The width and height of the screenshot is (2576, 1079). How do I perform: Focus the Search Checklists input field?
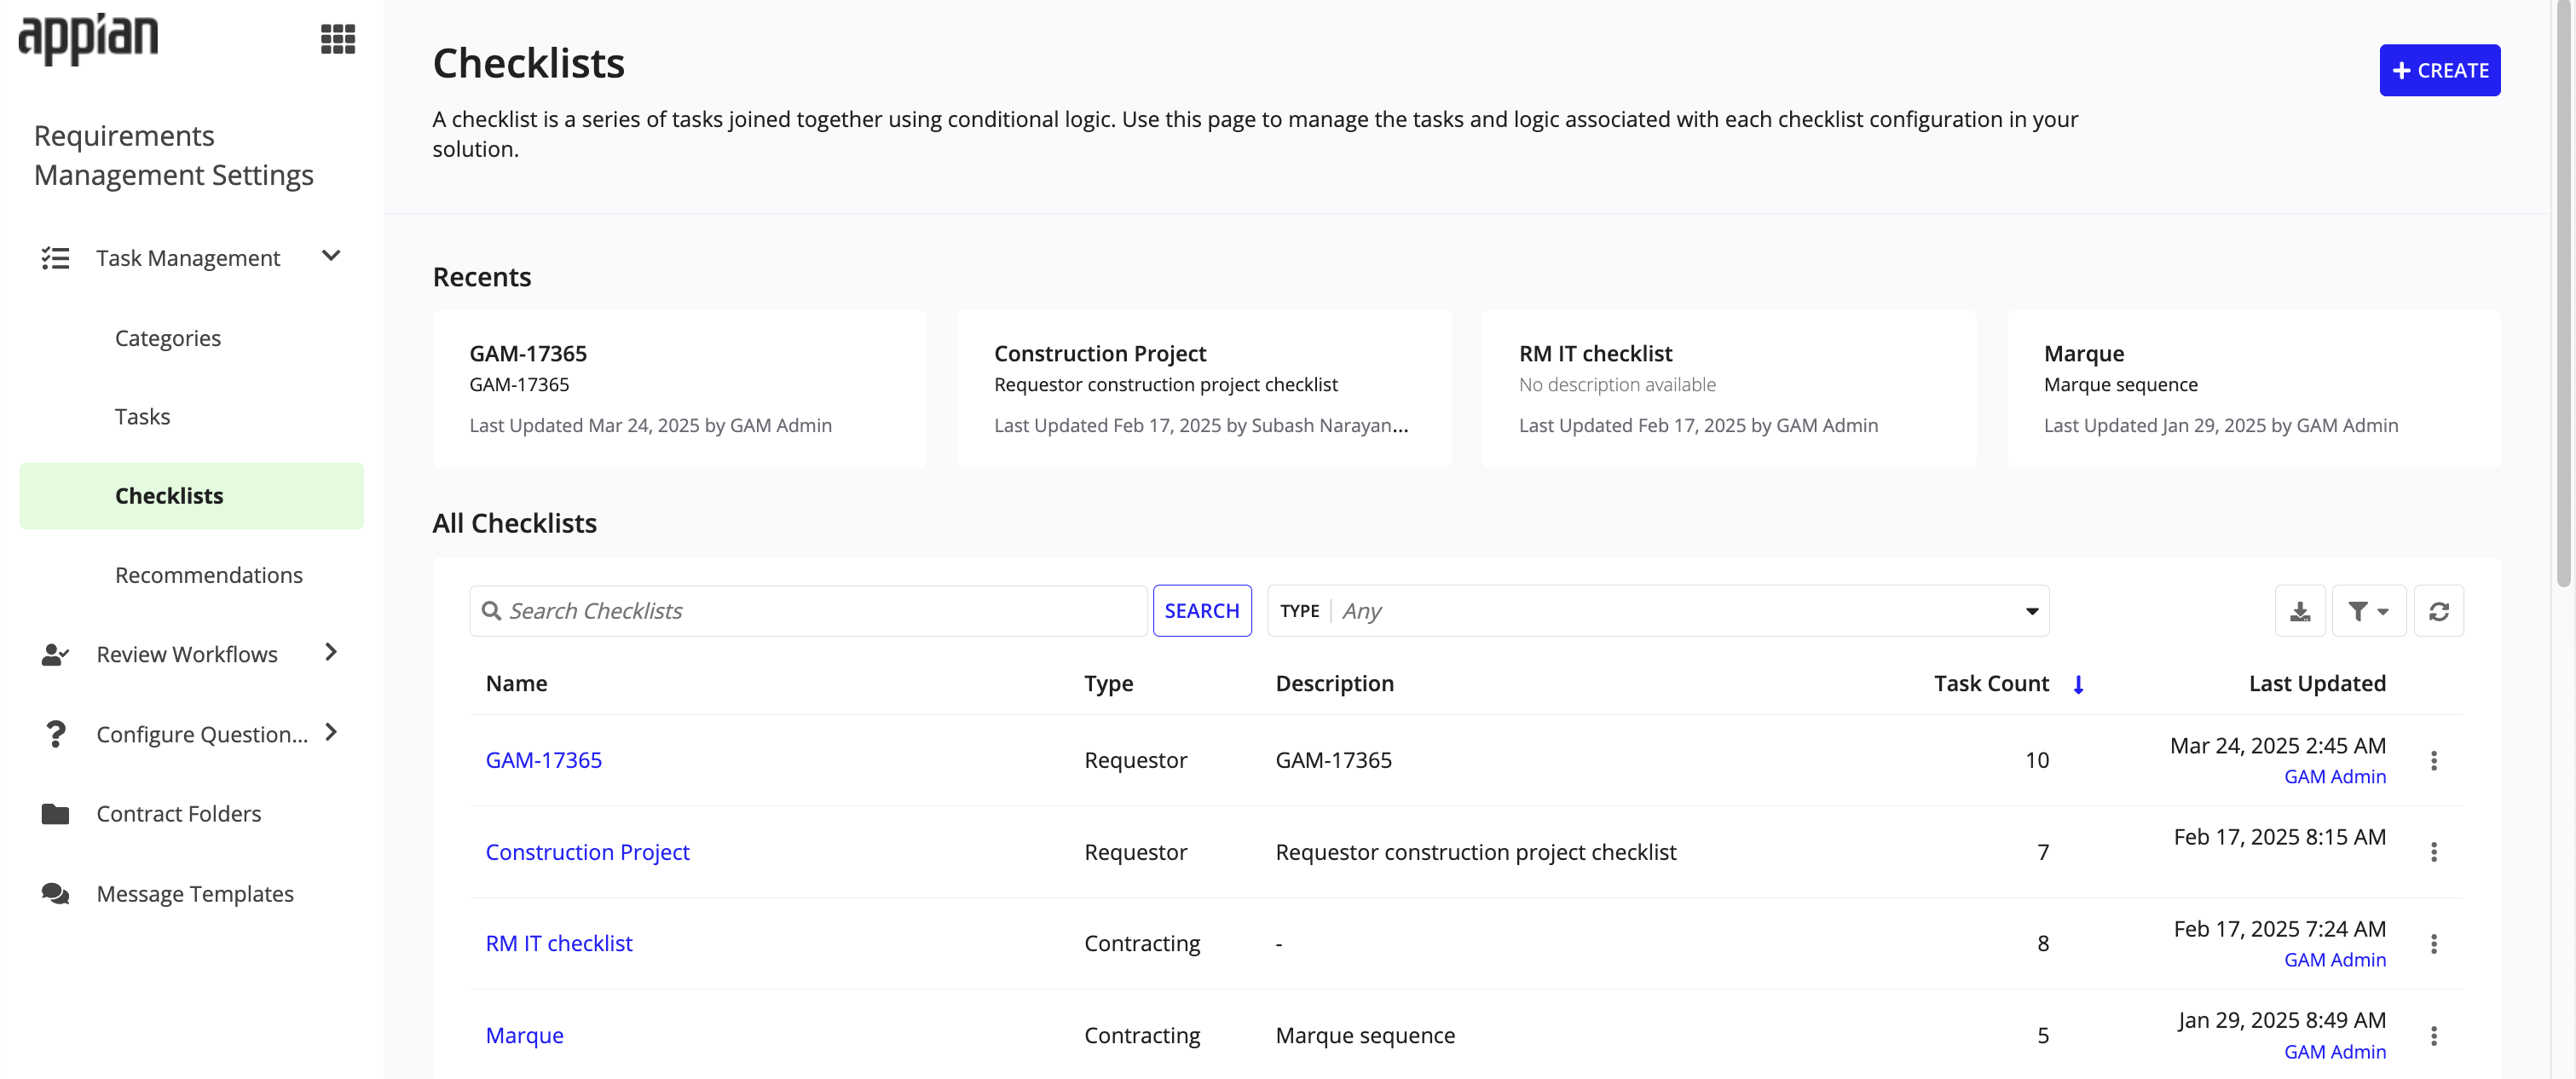tap(808, 611)
